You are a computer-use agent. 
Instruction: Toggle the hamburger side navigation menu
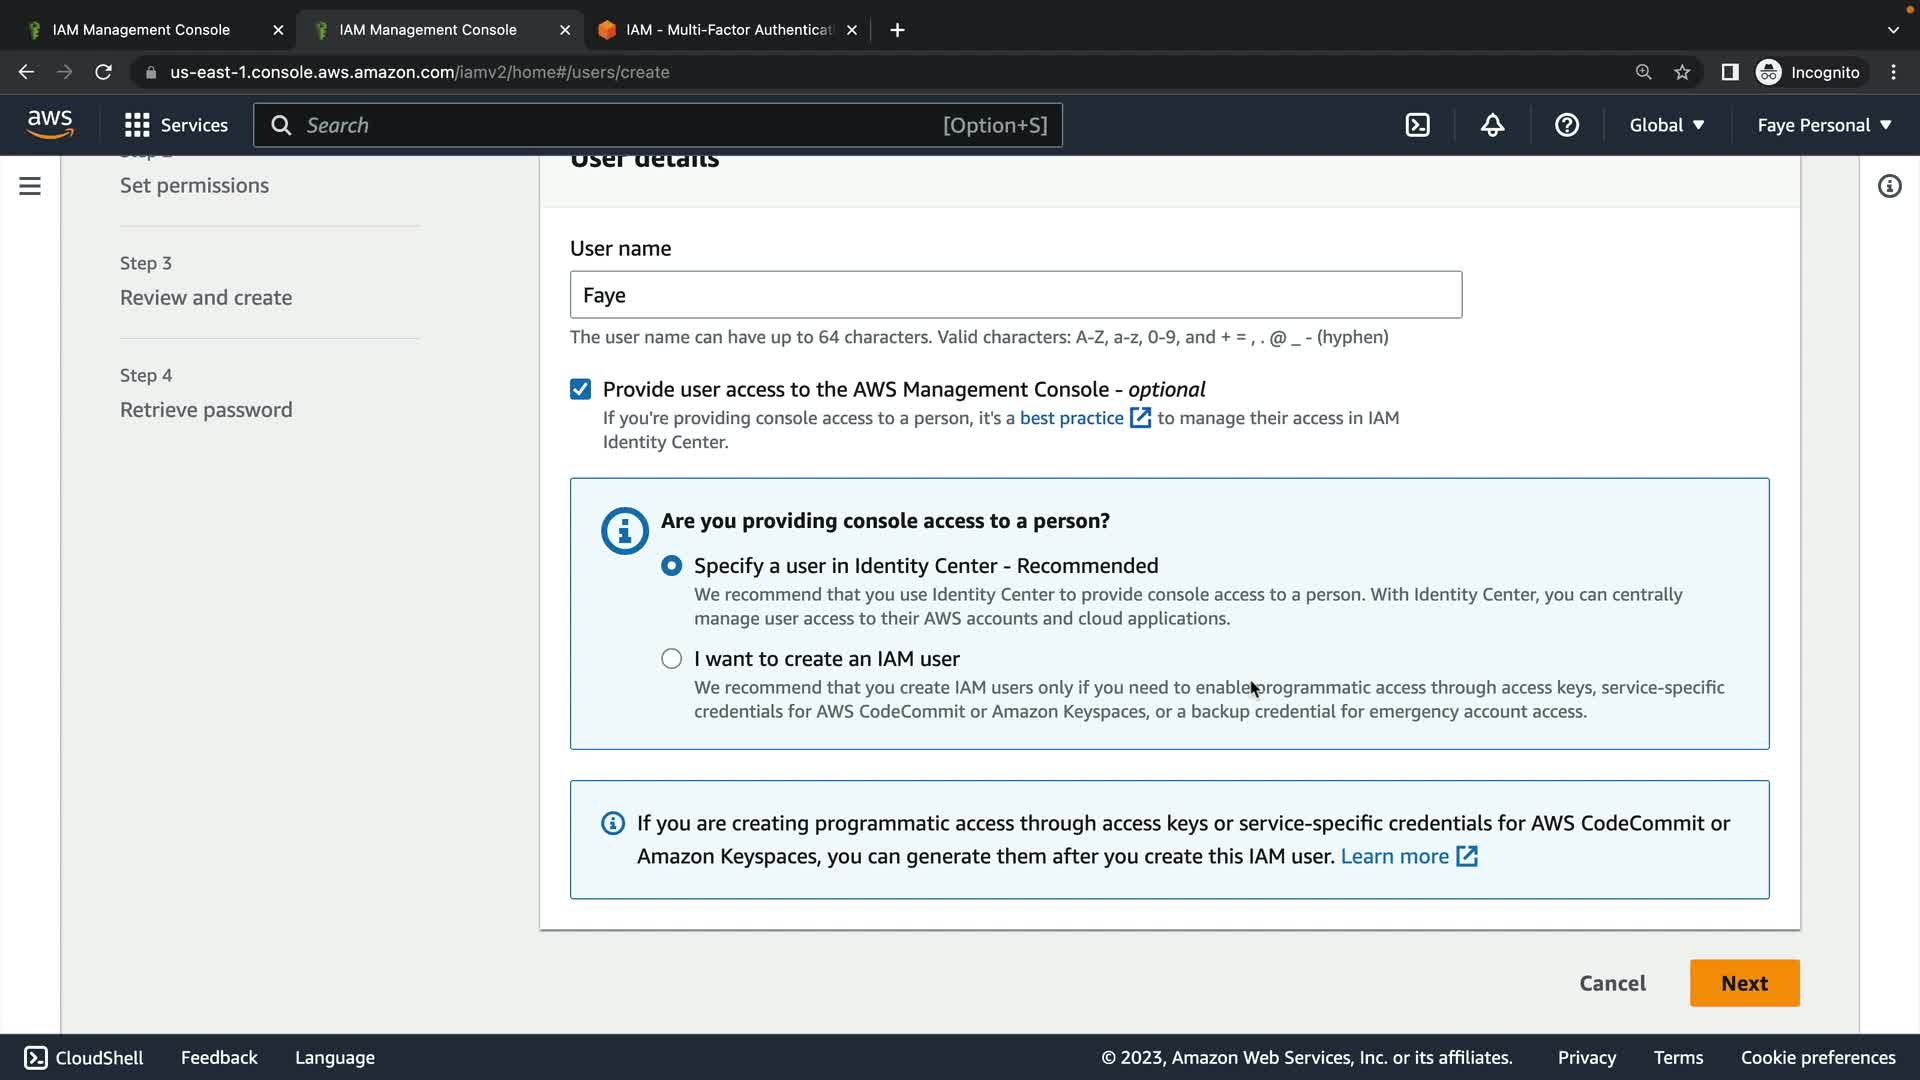30,186
